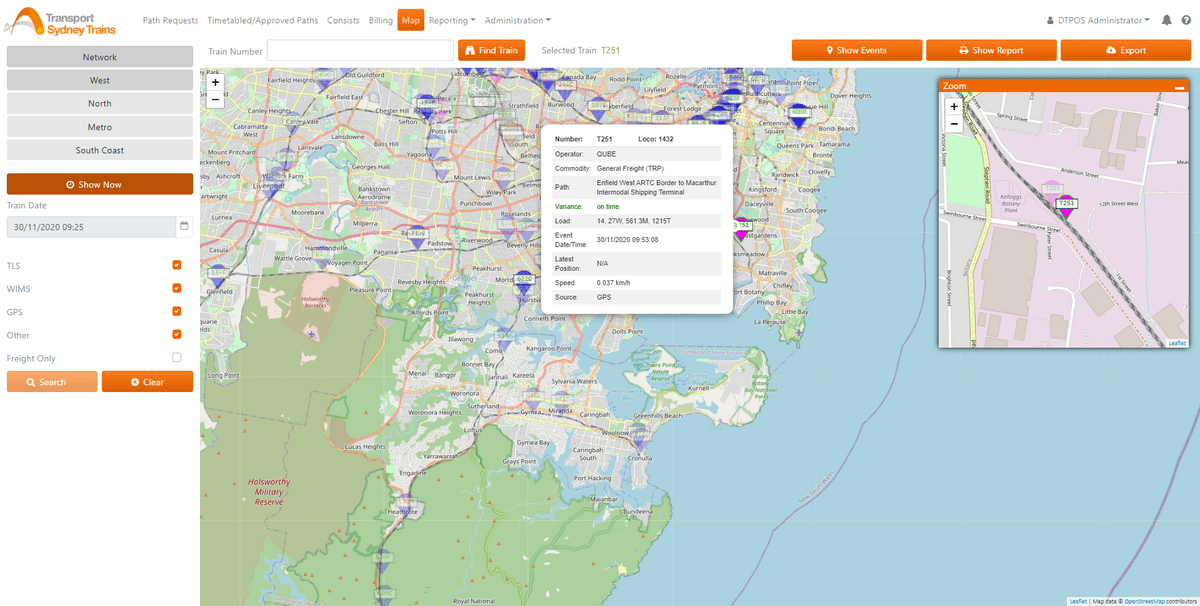The width and height of the screenshot is (1200, 606).
Task: Focus the Train Number input field
Action: pos(360,50)
